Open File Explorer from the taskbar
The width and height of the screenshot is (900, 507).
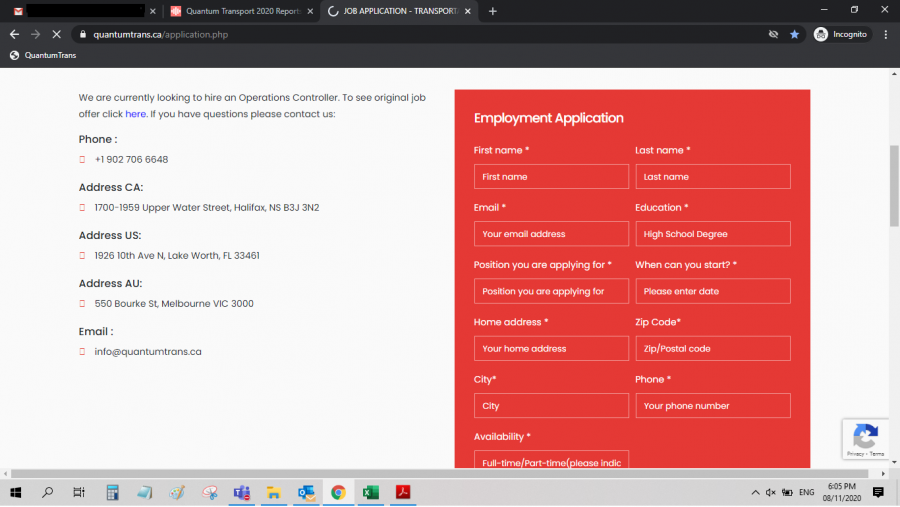274,492
